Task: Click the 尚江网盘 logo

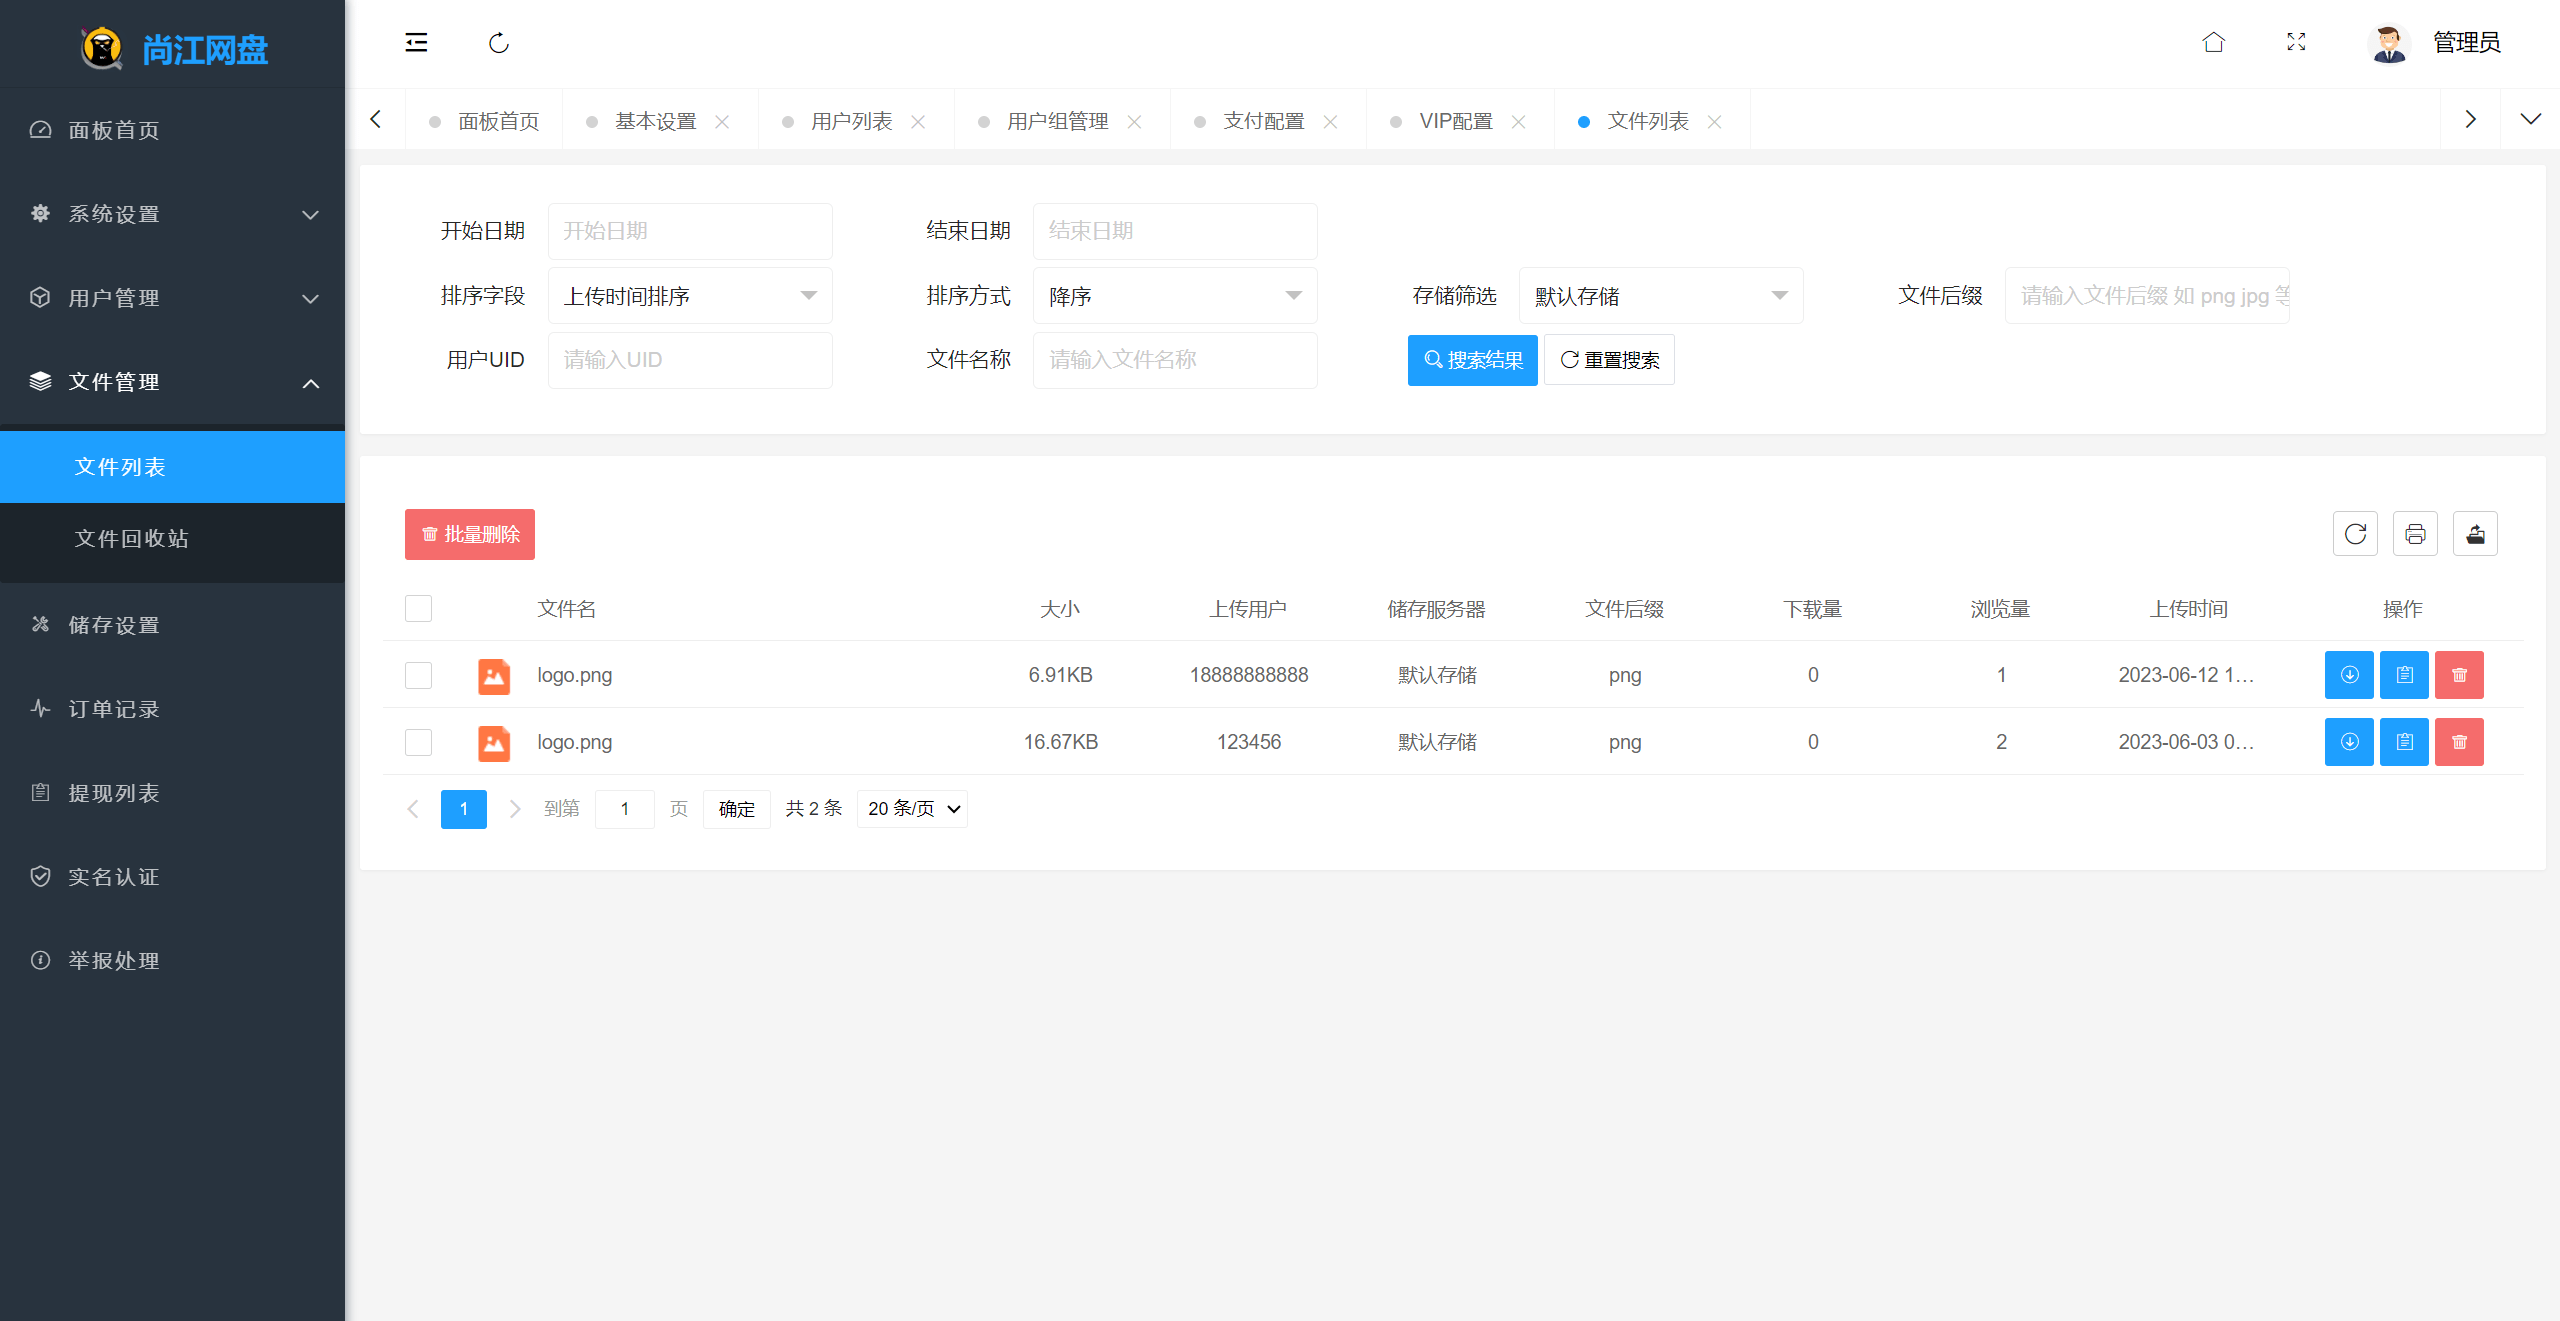Action: pyautogui.click(x=173, y=48)
